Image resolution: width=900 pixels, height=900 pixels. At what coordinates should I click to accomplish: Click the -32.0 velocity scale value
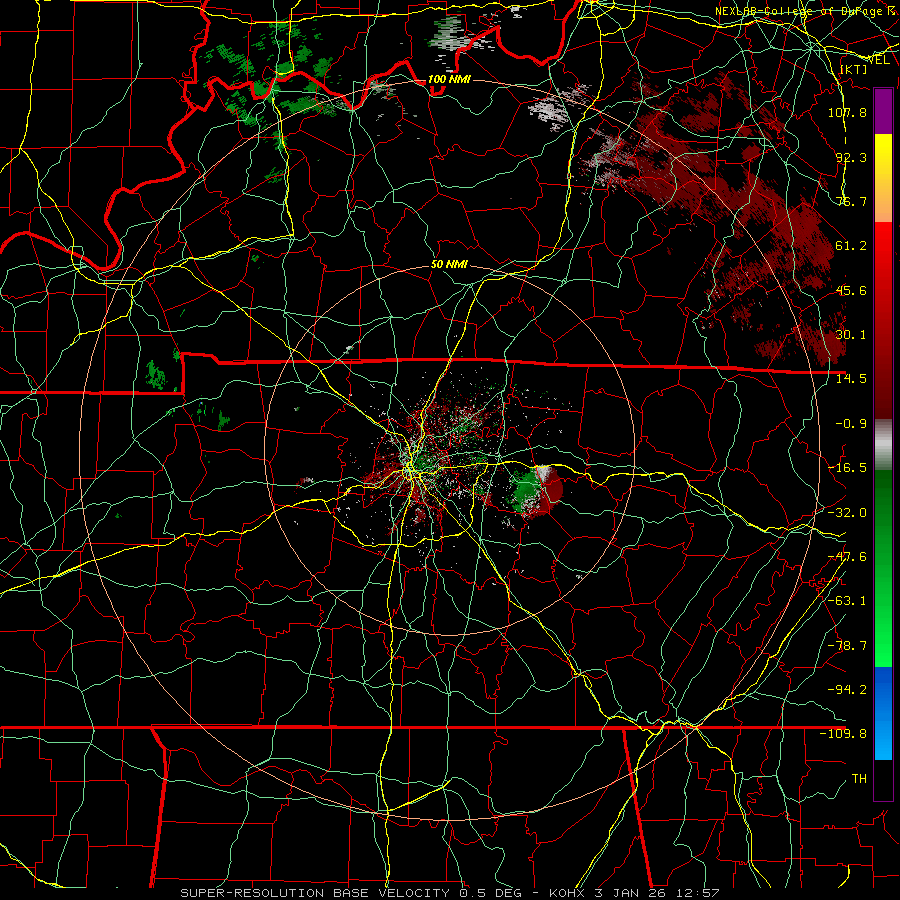pyautogui.click(x=847, y=513)
